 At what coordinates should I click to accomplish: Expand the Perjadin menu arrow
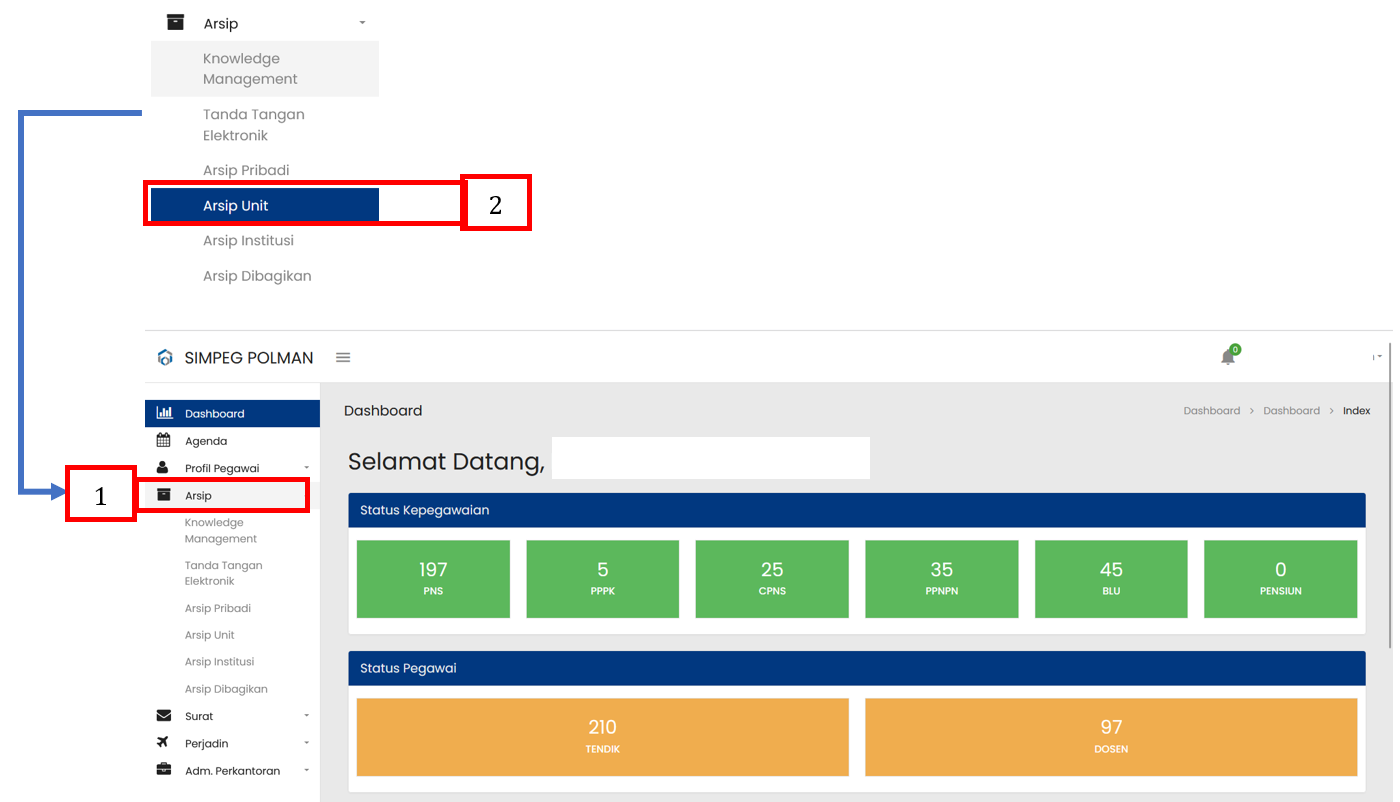coord(307,743)
